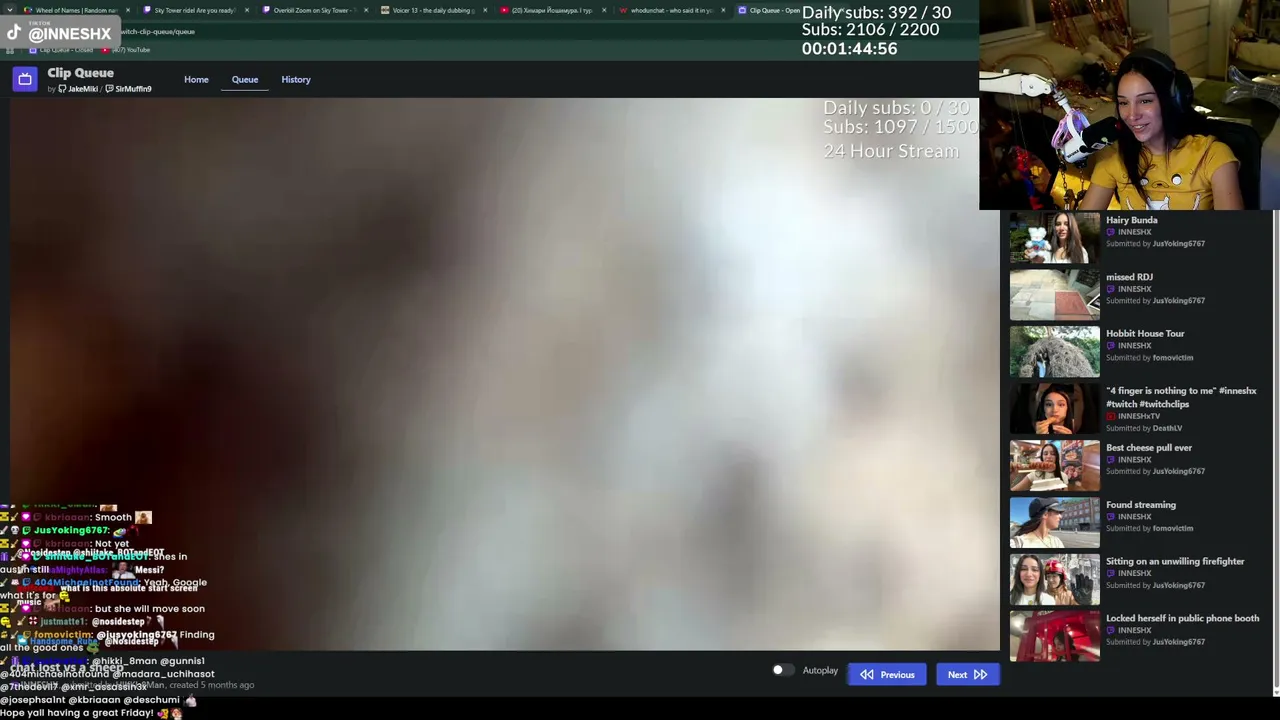Viewport: 1280px width, 720px height.
Task: Click the Next button's forward arrow icon
Action: coord(980,675)
